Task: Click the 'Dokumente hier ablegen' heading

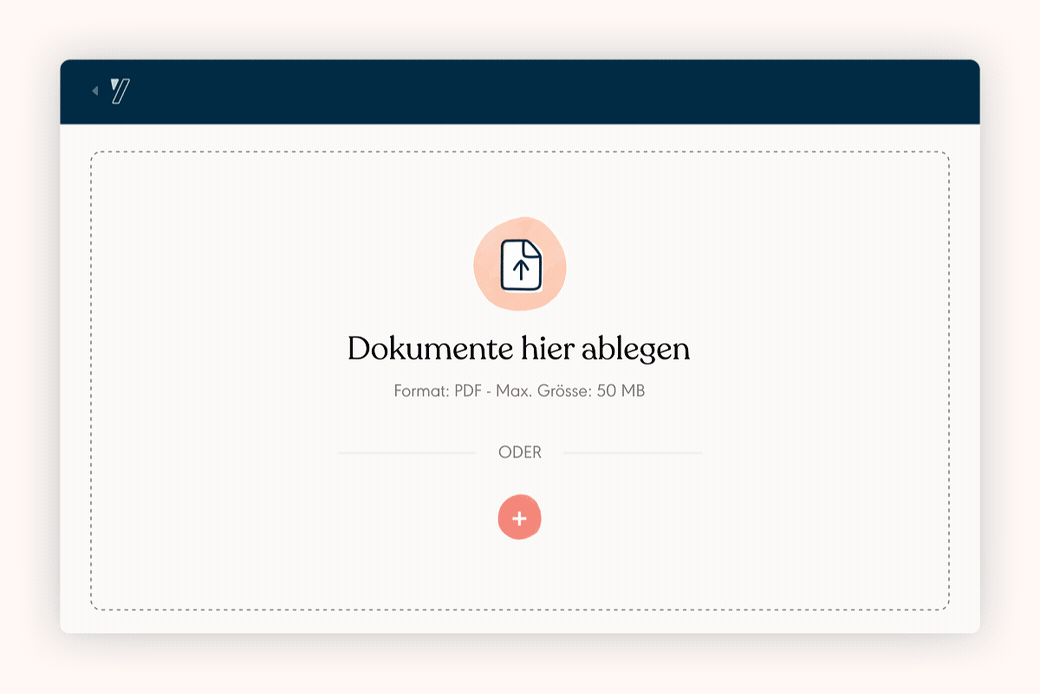Action: coord(519,349)
